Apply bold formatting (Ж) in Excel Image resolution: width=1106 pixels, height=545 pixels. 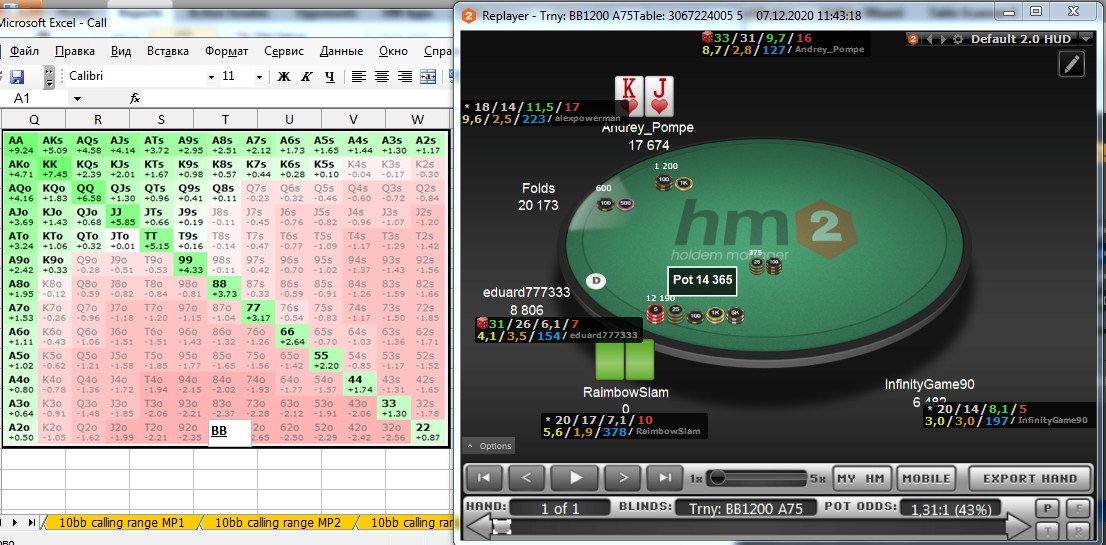[284, 77]
